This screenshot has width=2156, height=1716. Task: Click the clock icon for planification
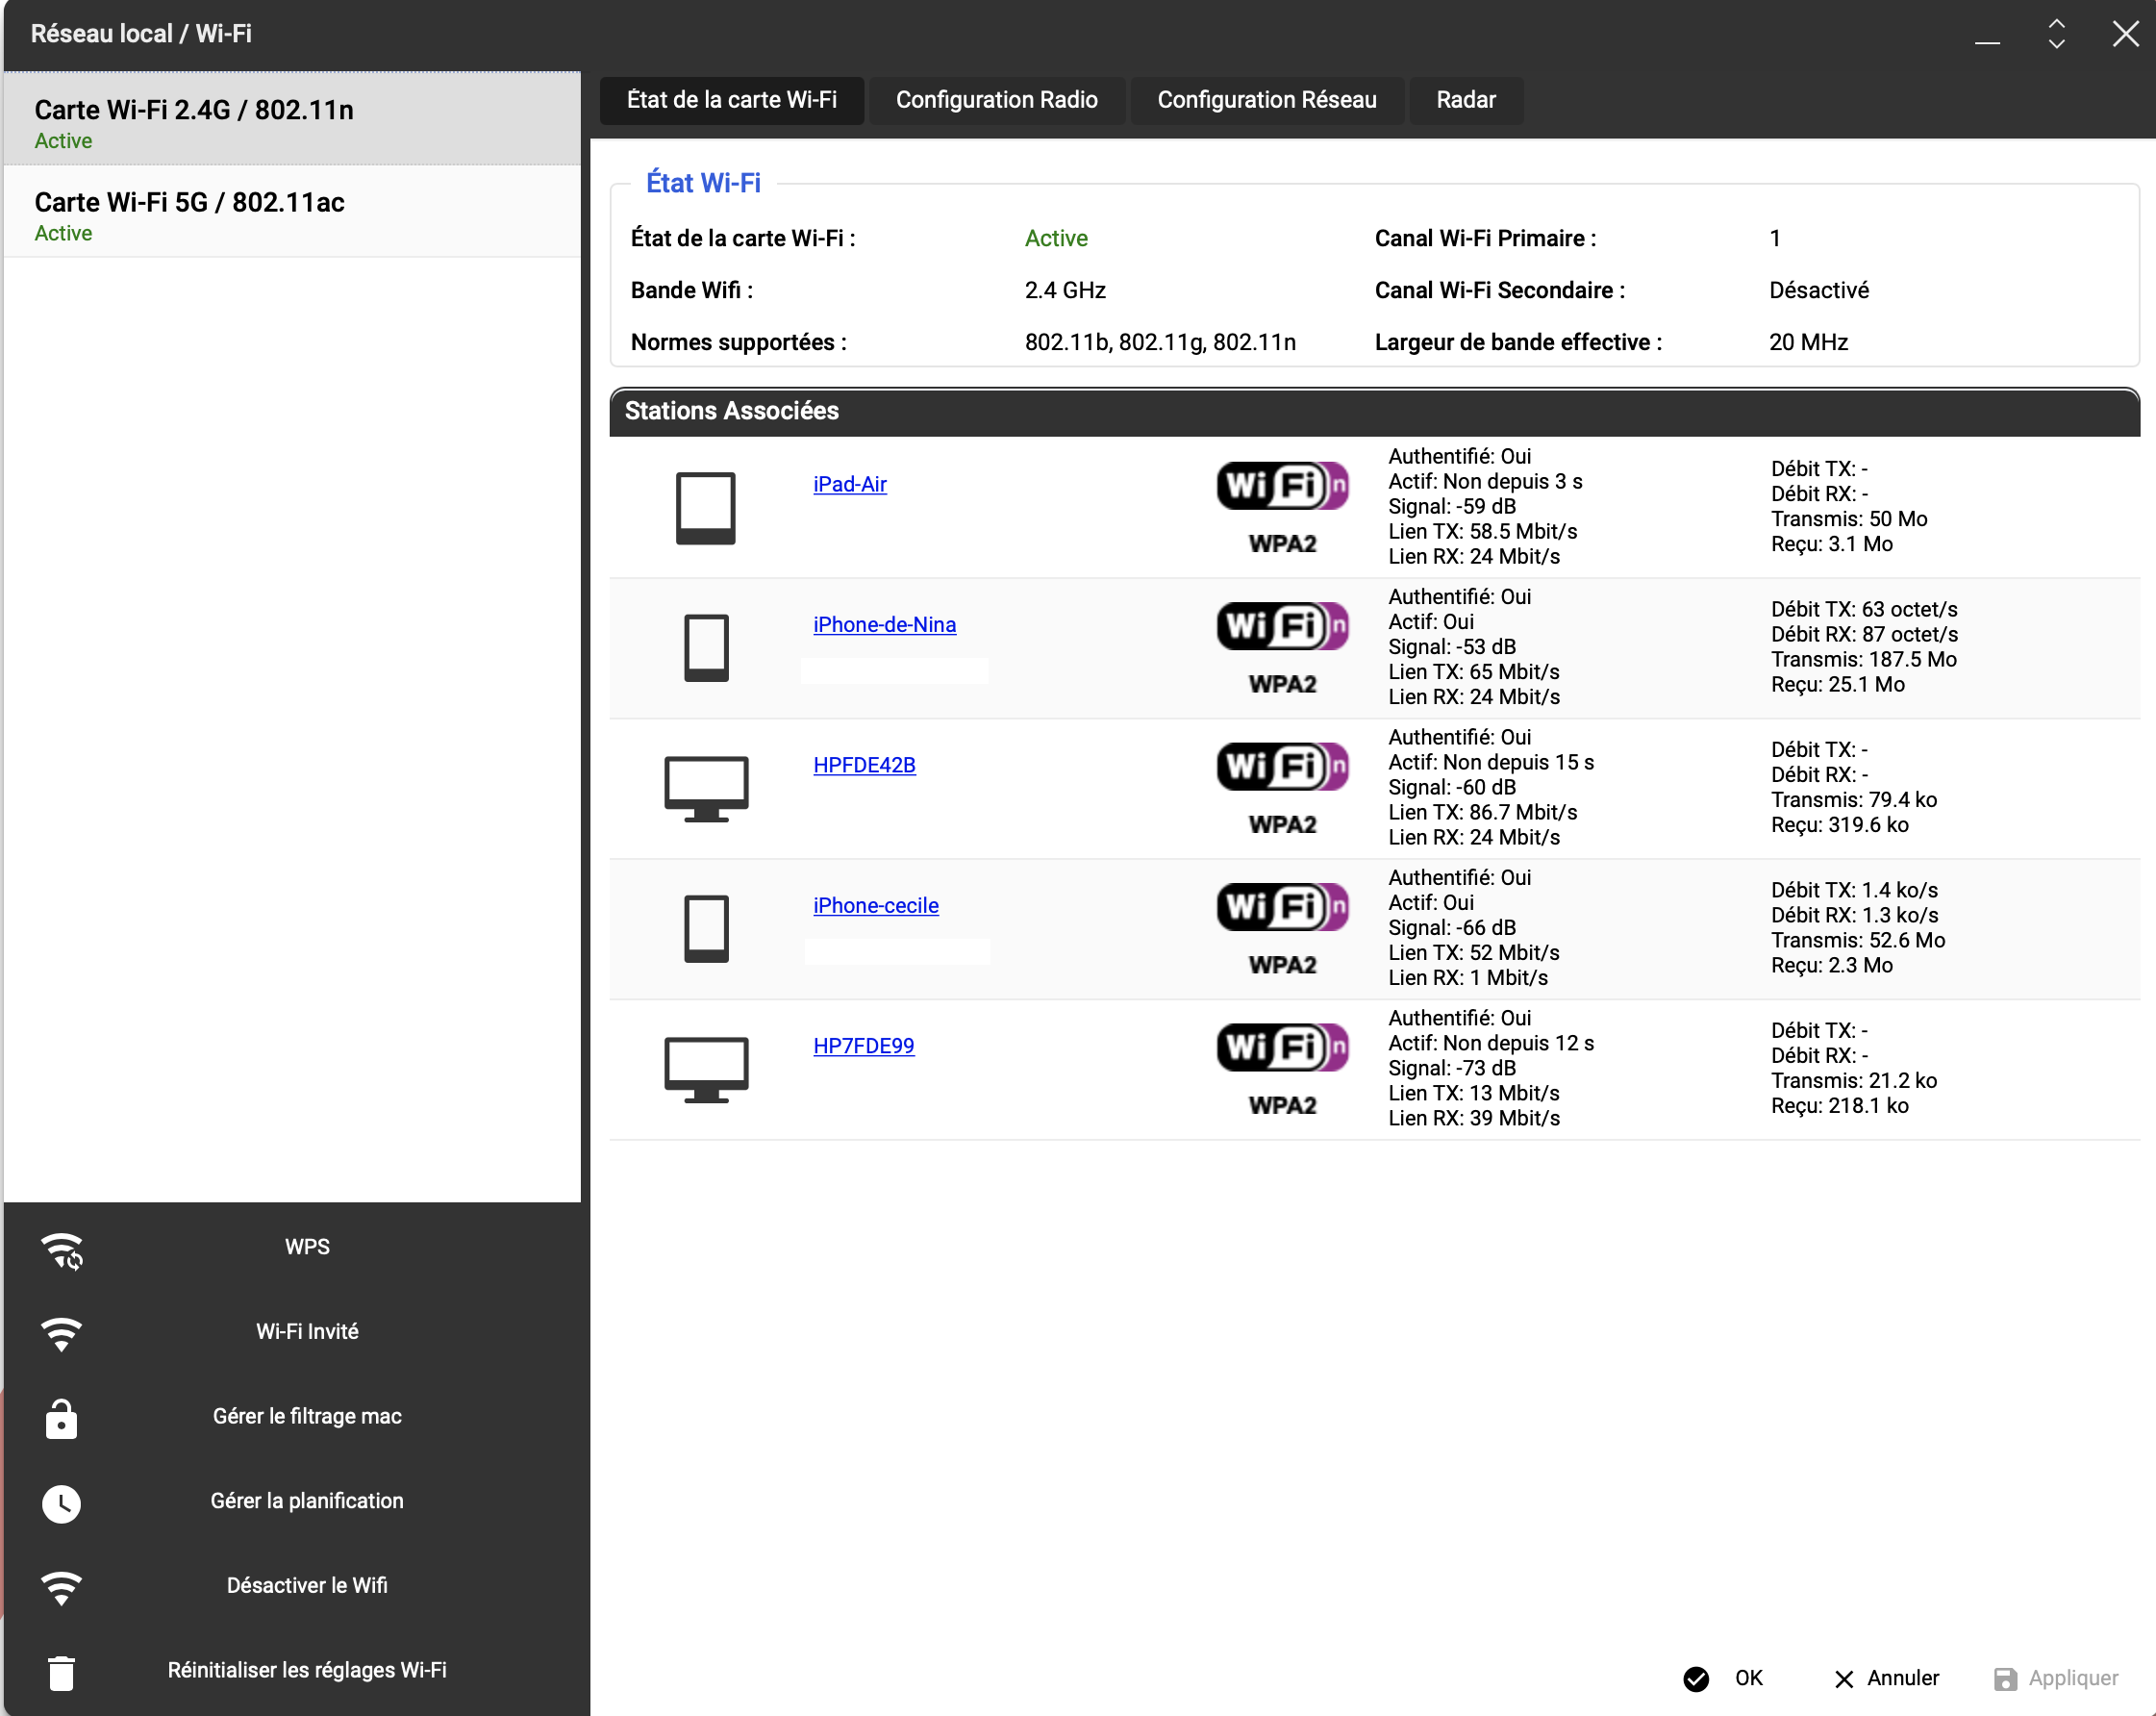pos(62,1503)
